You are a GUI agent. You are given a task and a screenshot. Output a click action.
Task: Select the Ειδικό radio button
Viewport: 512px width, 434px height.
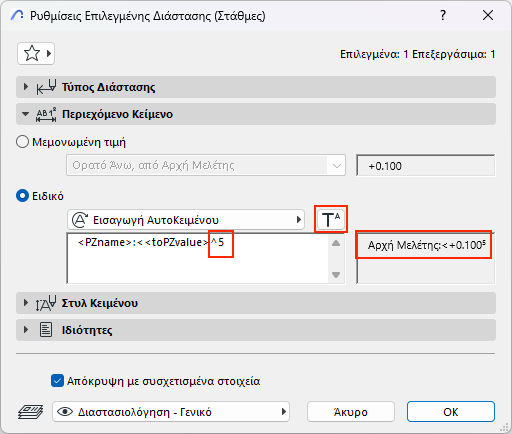point(22,196)
